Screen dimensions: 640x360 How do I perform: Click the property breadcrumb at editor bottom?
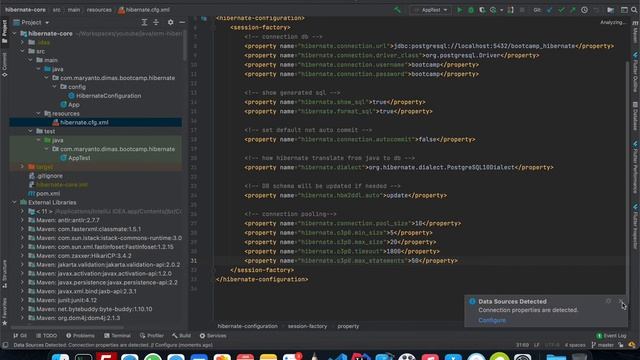click(x=348, y=326)
